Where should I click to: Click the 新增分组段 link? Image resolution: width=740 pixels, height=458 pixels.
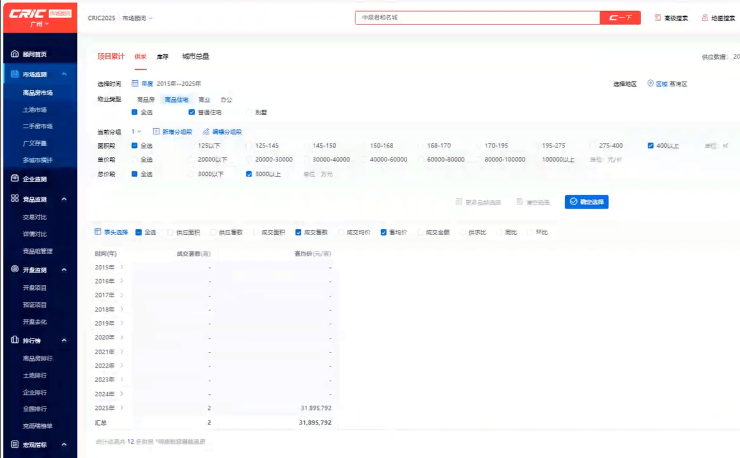click(x=172, y=132)
